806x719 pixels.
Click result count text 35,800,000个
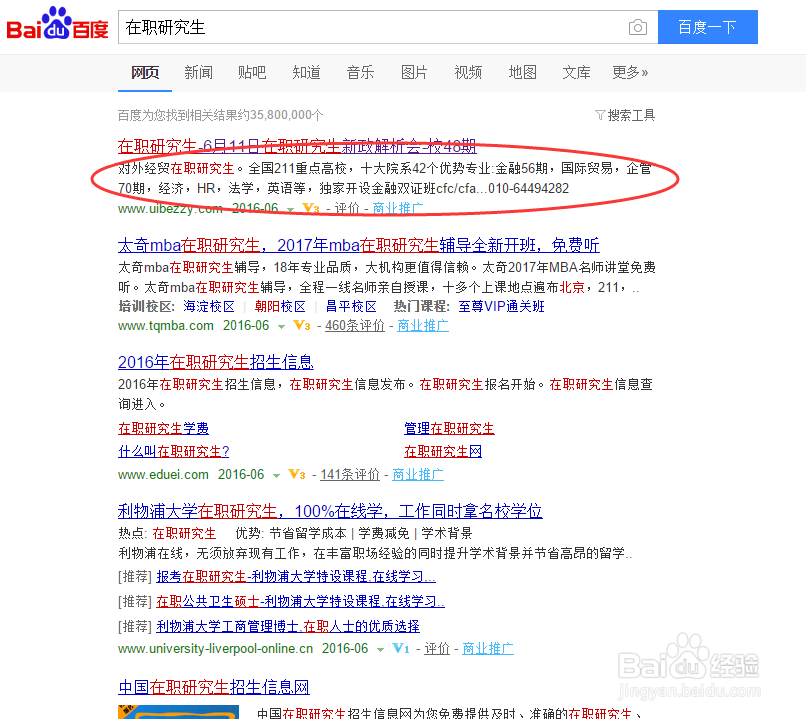click(287, 115)
